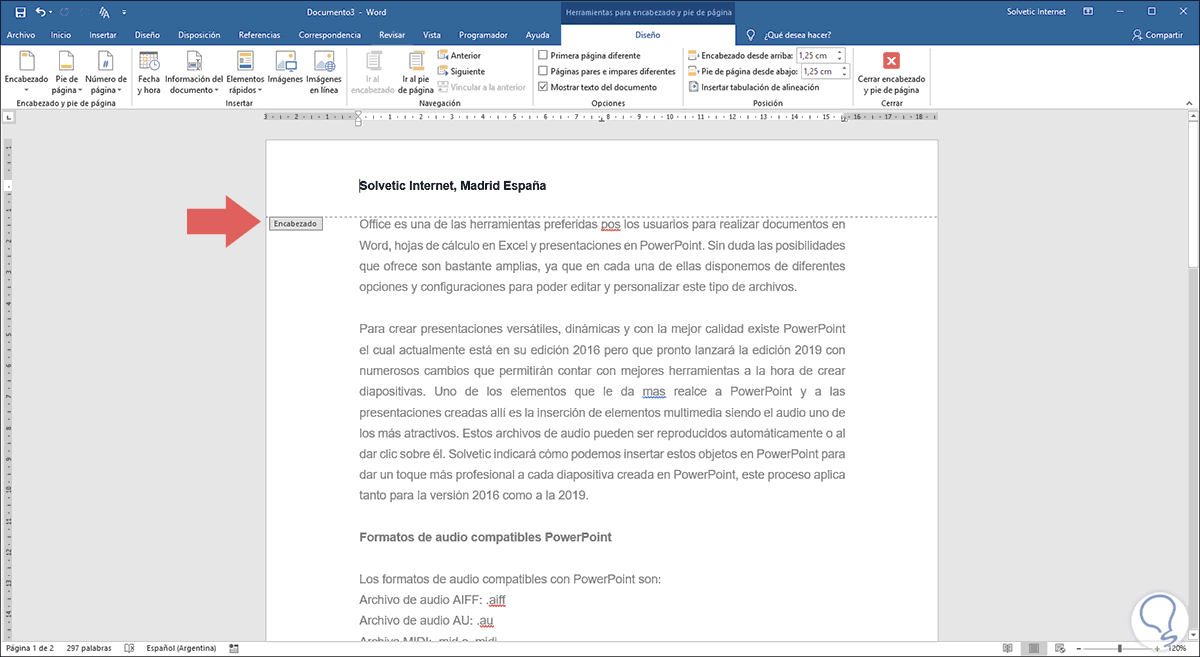Switch to Read Mode view icon
1200x657 pixels.
pyautogui.click(x=1010, y=648)
